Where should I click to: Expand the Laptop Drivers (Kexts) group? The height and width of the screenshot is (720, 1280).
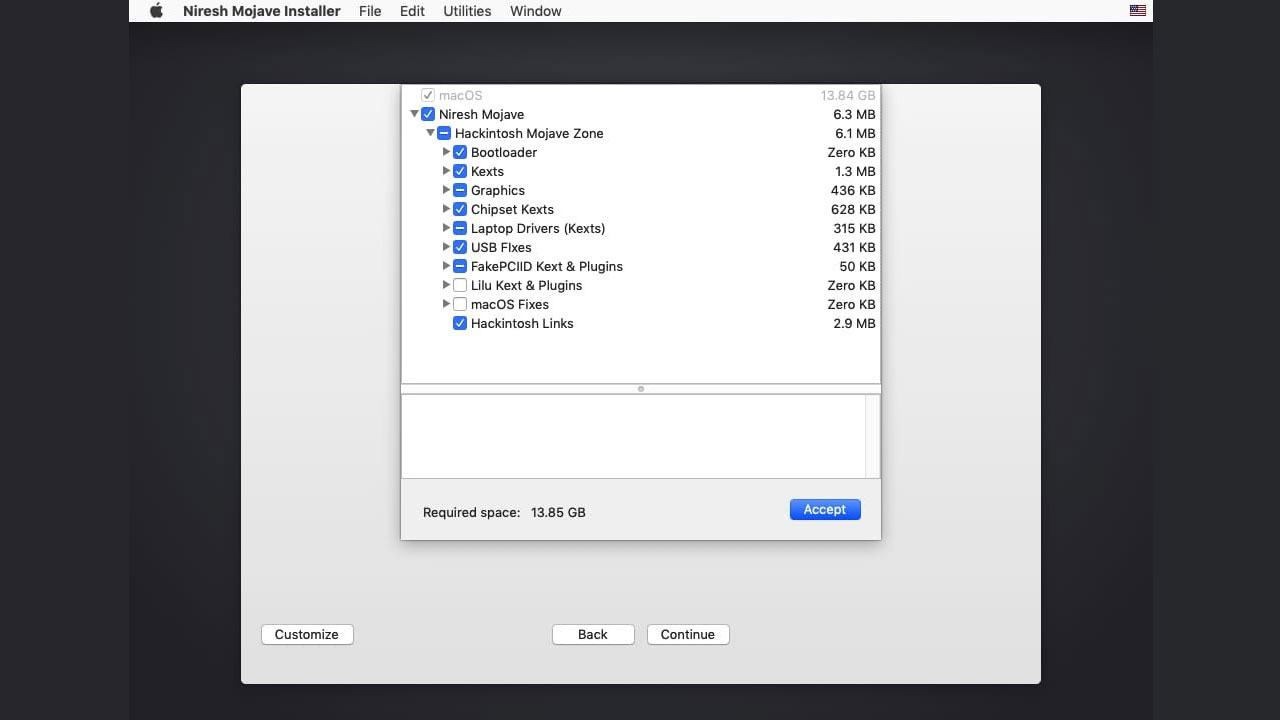click(x=446, y=228)
